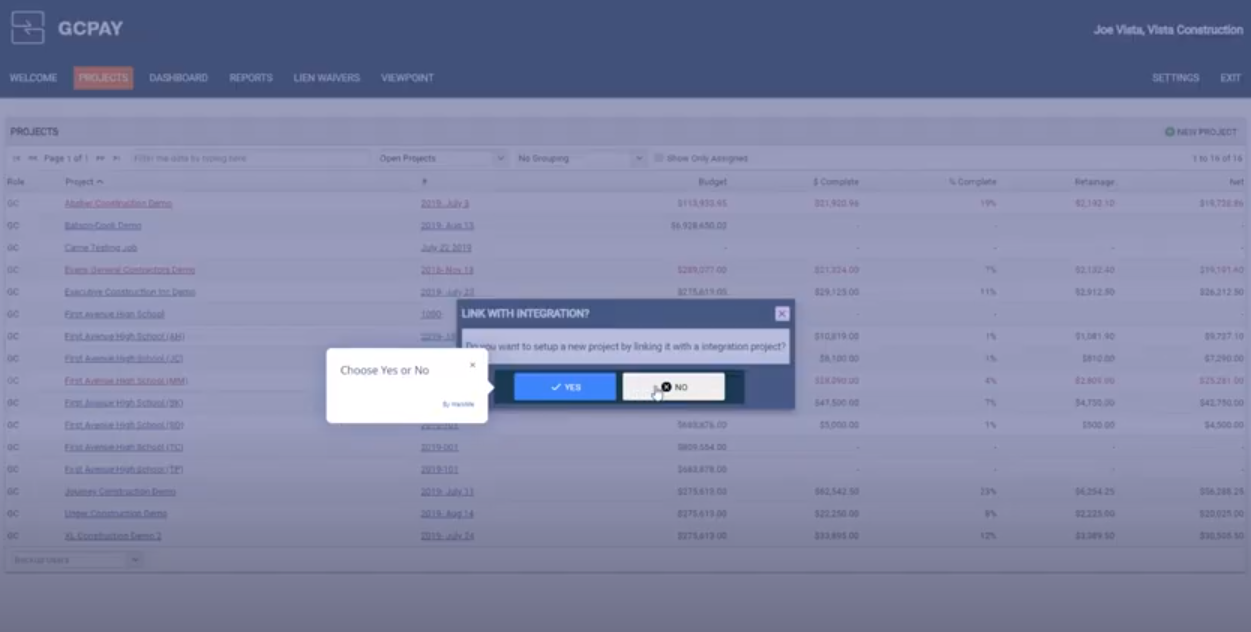Go to the Viewpoint tab
The image size is (1251, 632).
407,78
